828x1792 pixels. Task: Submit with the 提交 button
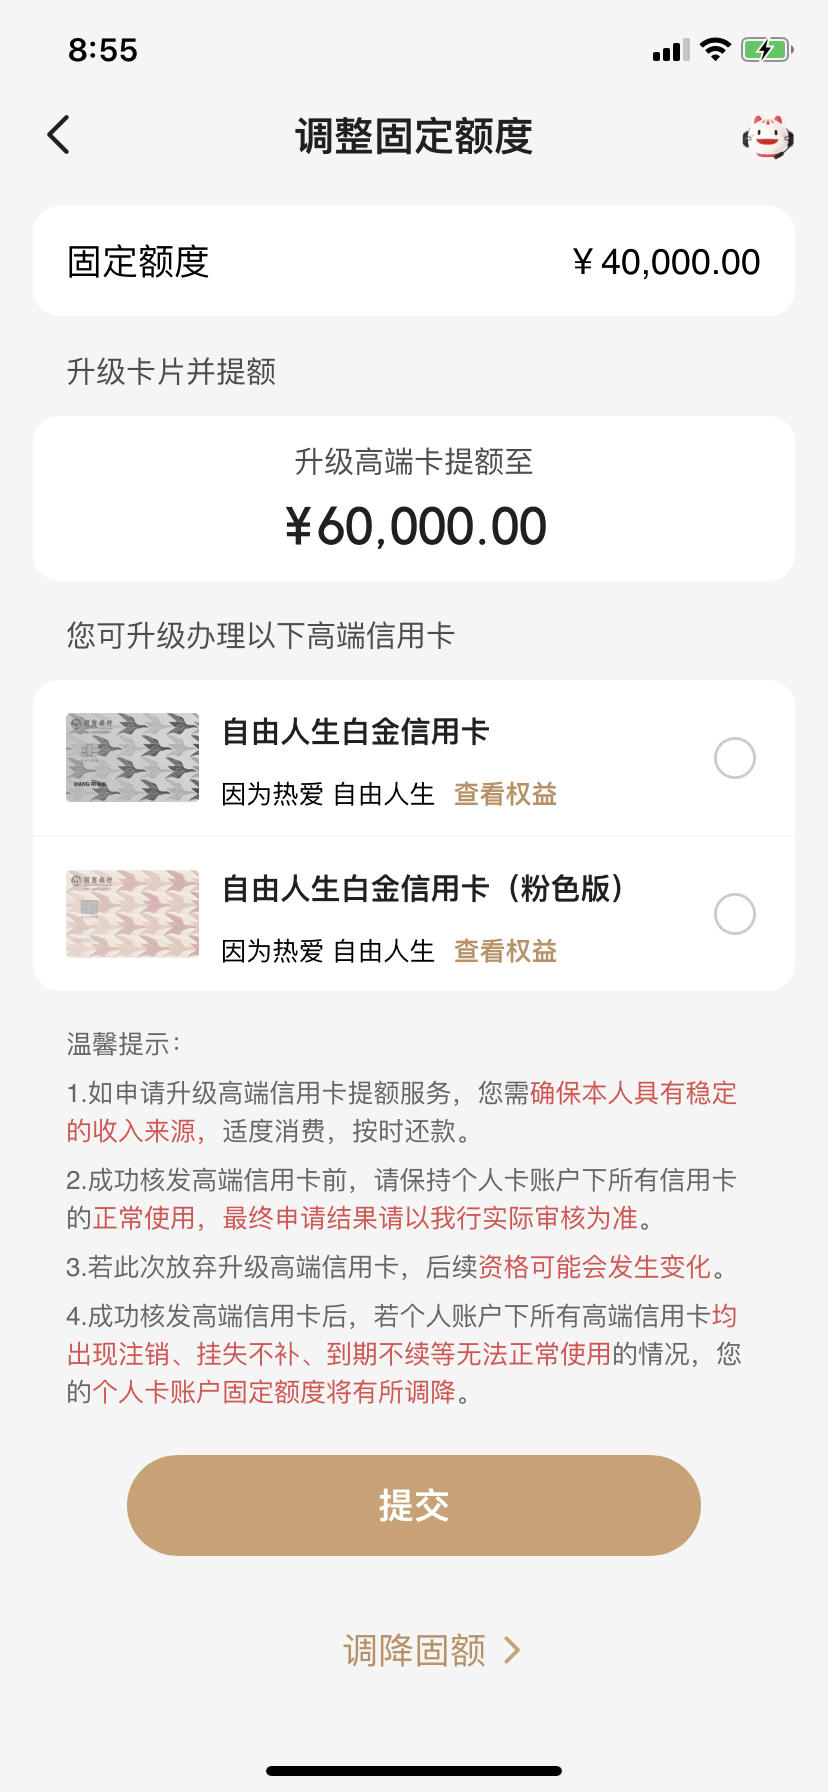click(x=414, y=1505)
